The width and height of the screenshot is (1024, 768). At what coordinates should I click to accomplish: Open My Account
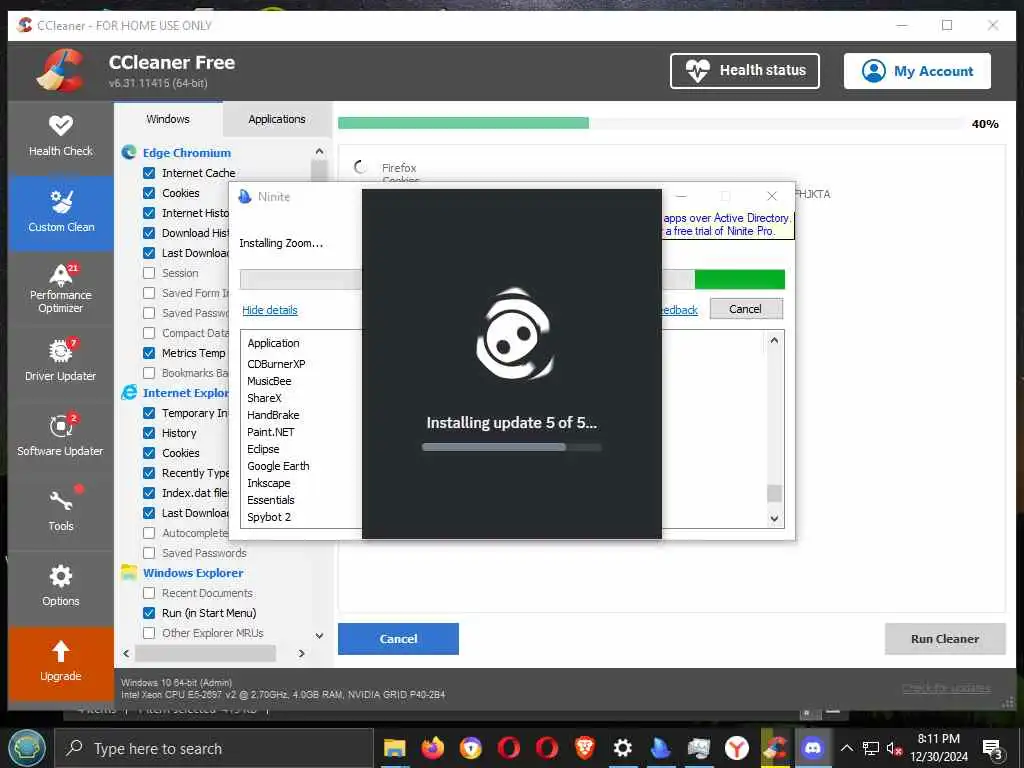point(917,71)
